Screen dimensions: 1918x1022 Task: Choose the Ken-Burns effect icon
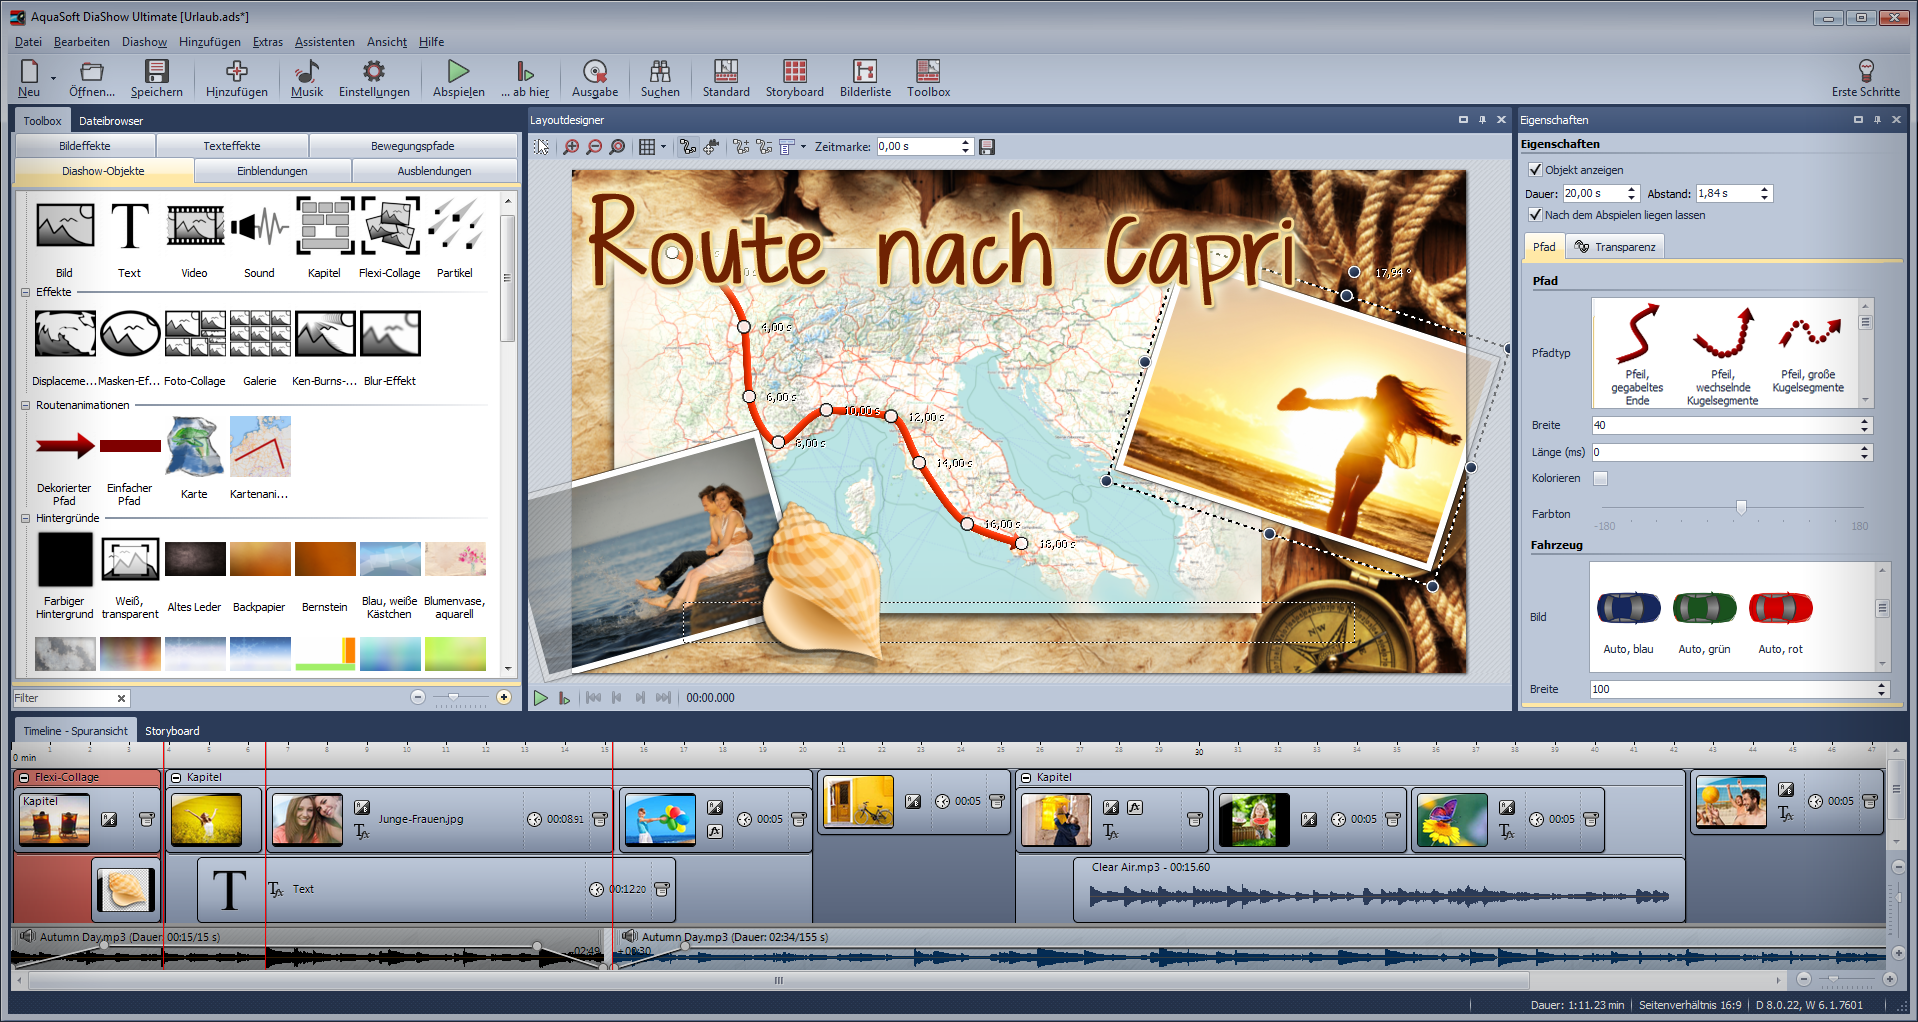(325, 335)
